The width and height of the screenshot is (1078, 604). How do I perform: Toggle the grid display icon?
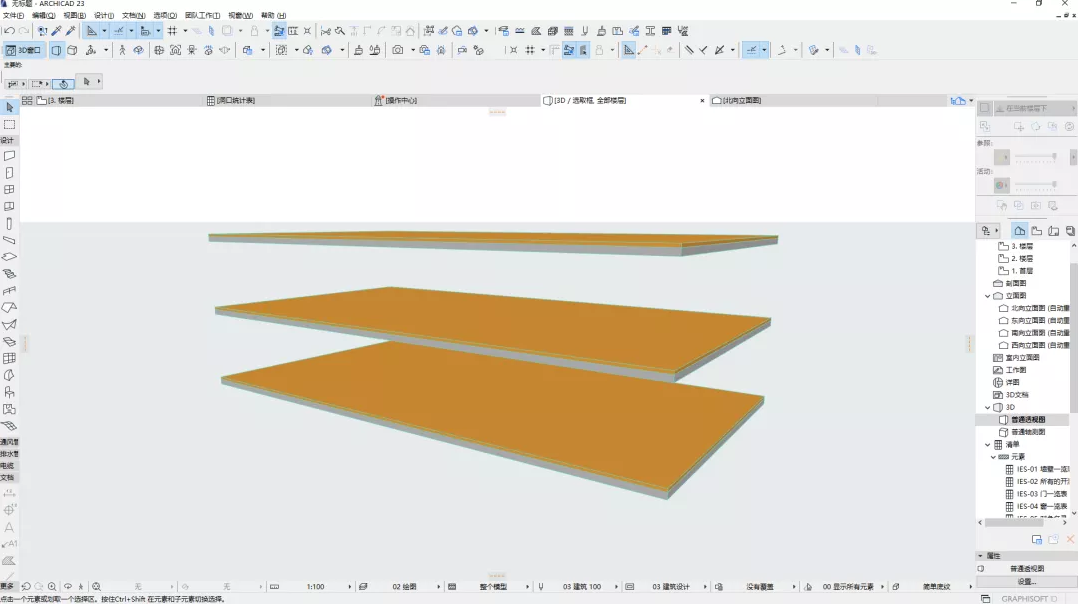172,31
